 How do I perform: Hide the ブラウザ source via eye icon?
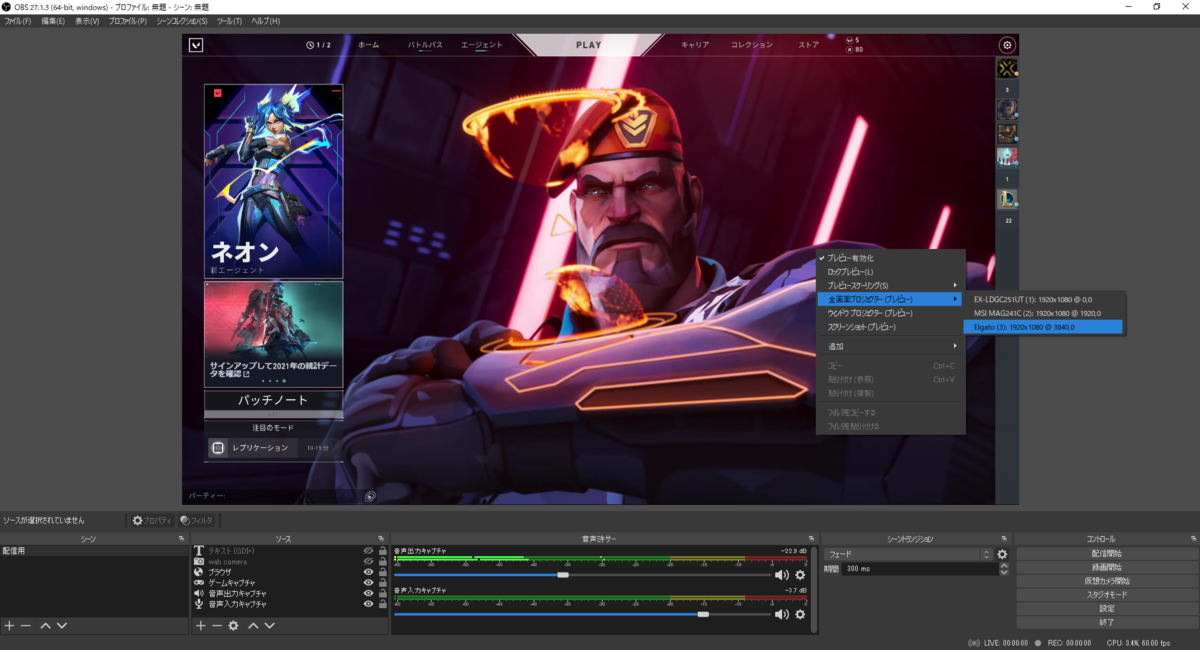coord(368,572)
